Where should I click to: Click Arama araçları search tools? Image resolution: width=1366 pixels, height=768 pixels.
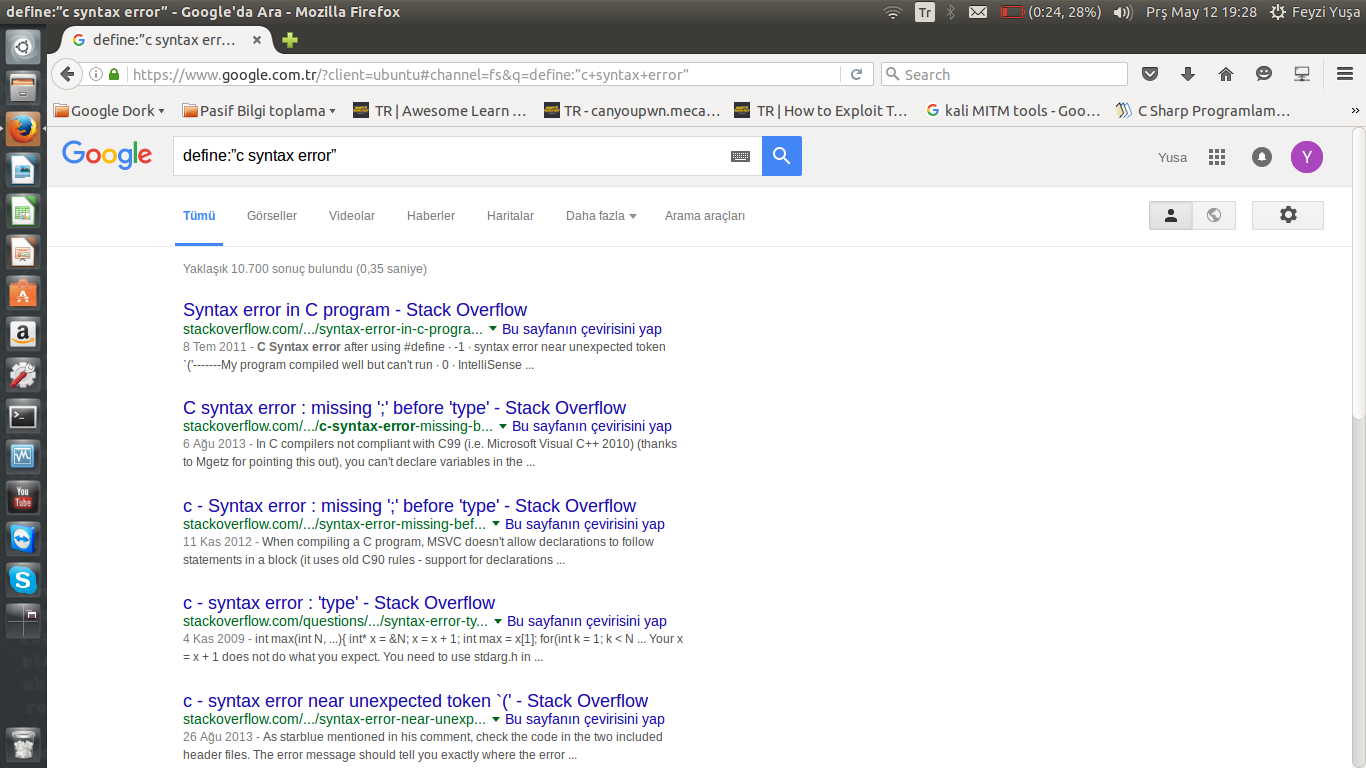[704, 216]
